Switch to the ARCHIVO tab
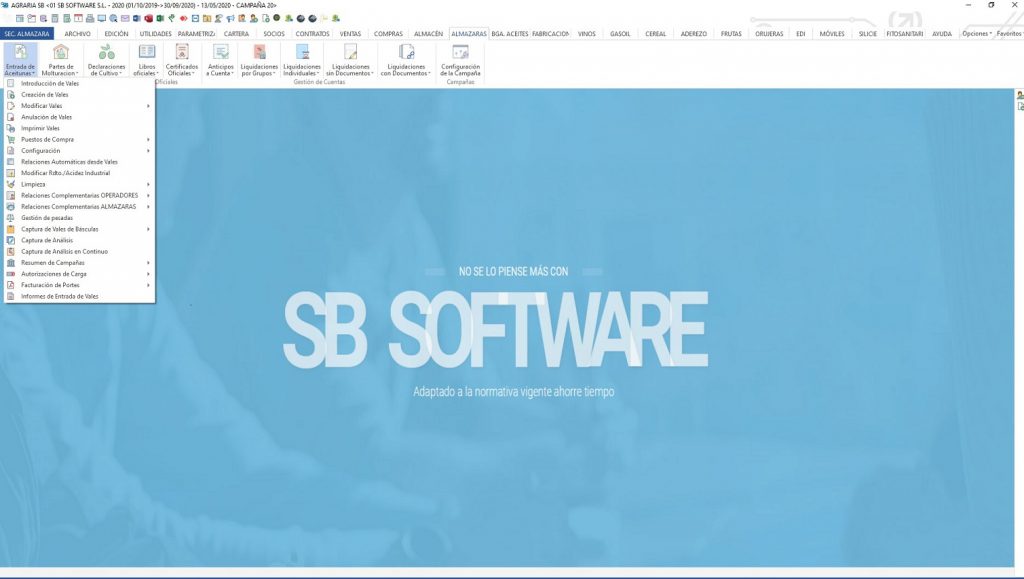This screenshot has height=579, width=1024. (78, 33)
